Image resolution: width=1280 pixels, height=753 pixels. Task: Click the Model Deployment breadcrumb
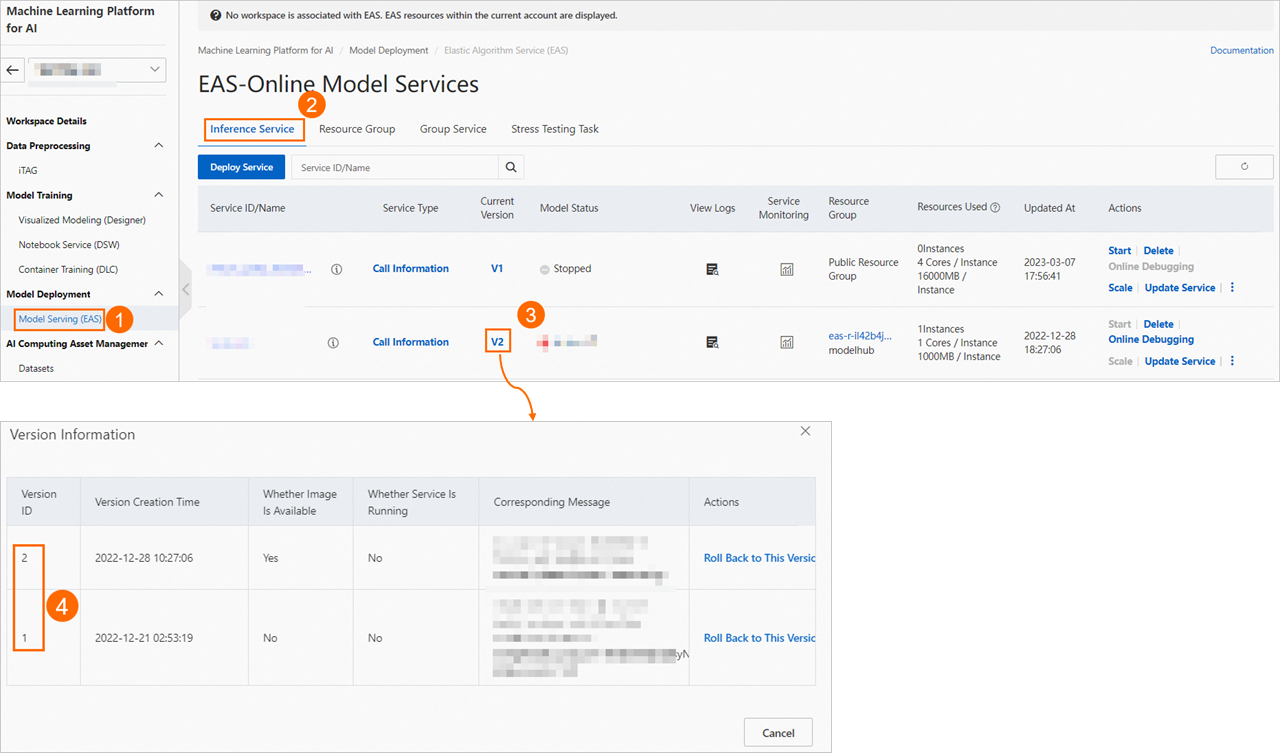coord(388,50)
